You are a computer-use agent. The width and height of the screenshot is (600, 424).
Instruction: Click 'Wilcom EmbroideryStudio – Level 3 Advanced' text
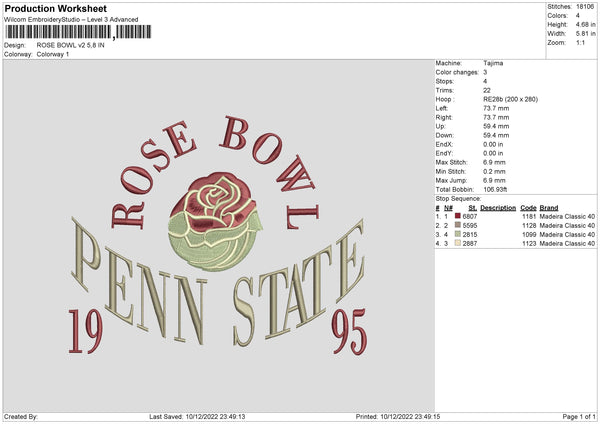(x=71, y=20)
